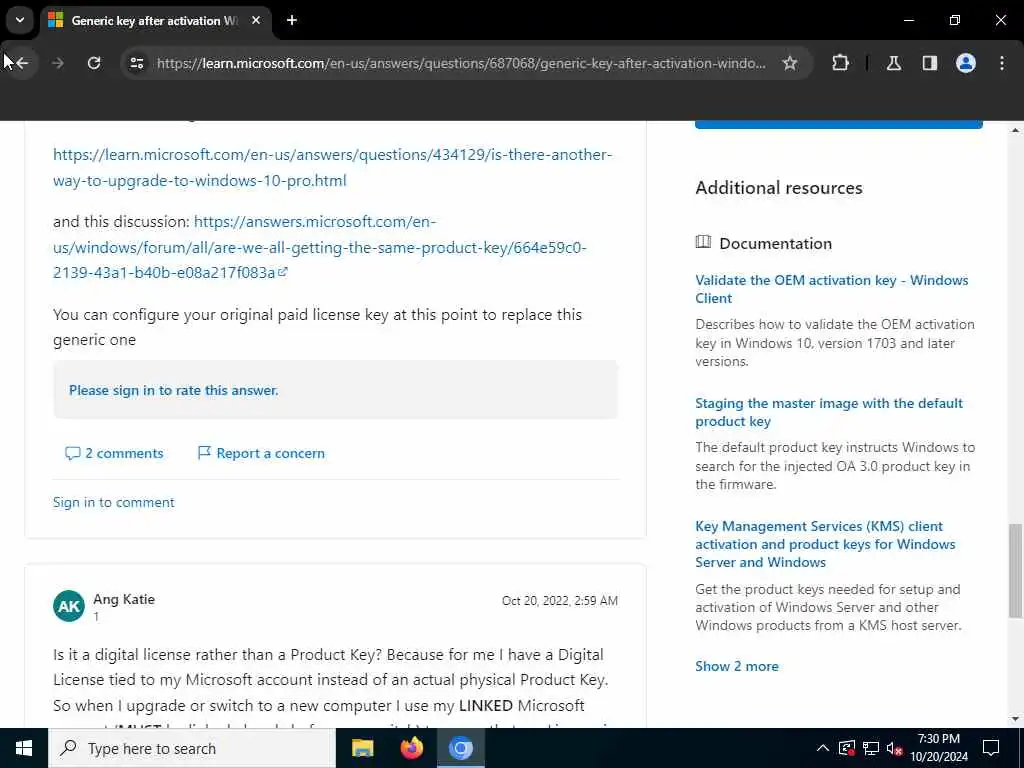Open the answers.microsoft.com same-product-key discussion link
Screen dimensions: 1024x768
click(x=319, y=248)
